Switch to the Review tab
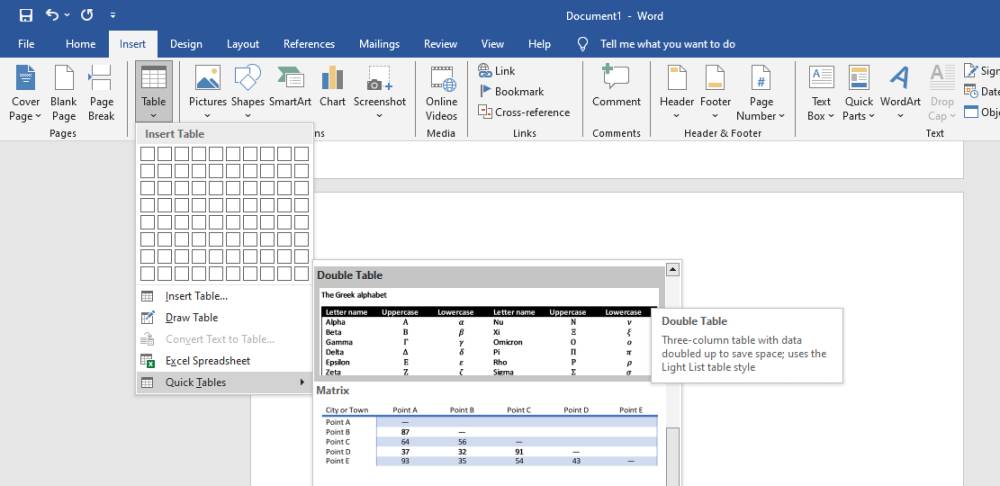This screenshot has height=486, width=1000. [x=441, y=44]
